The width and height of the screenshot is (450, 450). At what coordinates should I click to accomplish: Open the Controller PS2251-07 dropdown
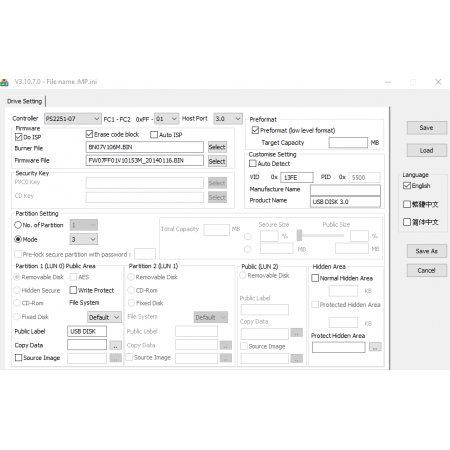click(73, 119)
